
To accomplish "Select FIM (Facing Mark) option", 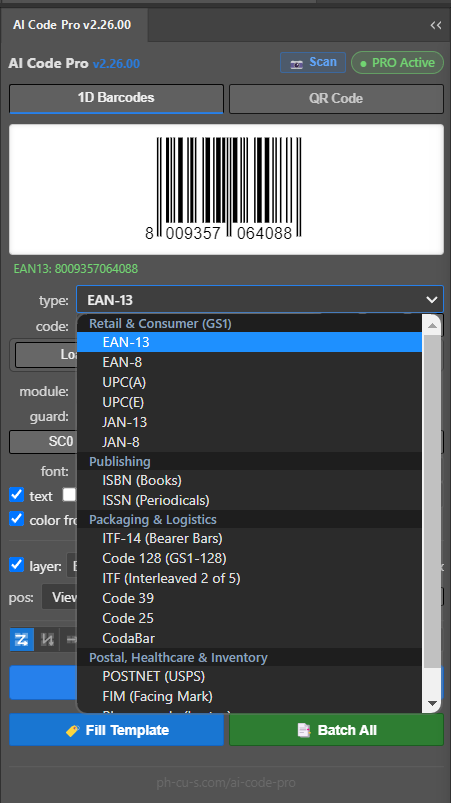I will [249, 696].
